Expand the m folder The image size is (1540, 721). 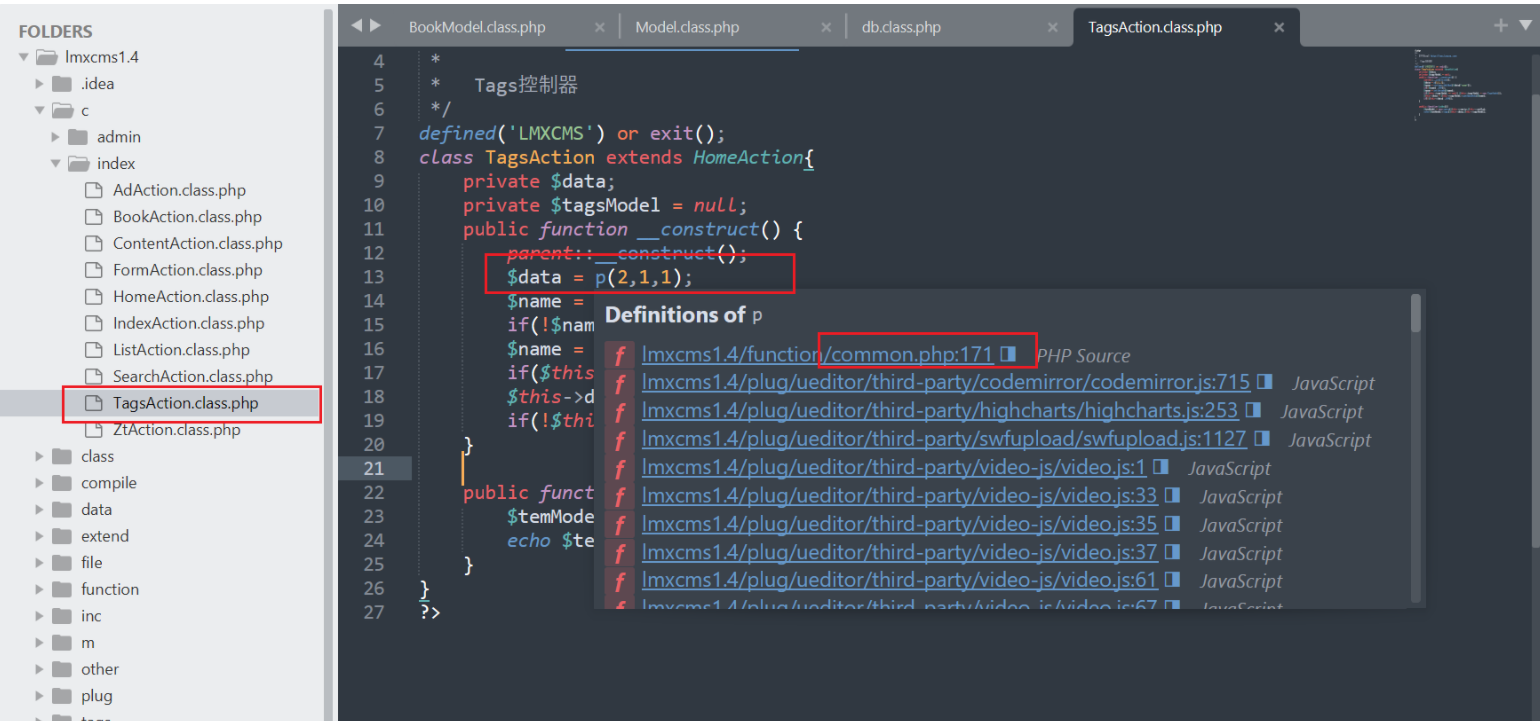click(x=40, y=643)
